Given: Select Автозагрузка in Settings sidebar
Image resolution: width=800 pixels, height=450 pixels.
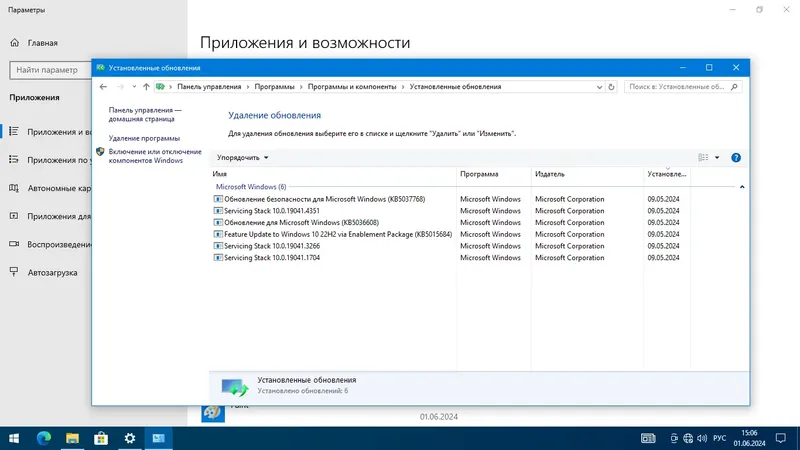Looking at the screenshot, I should [43, 272].
